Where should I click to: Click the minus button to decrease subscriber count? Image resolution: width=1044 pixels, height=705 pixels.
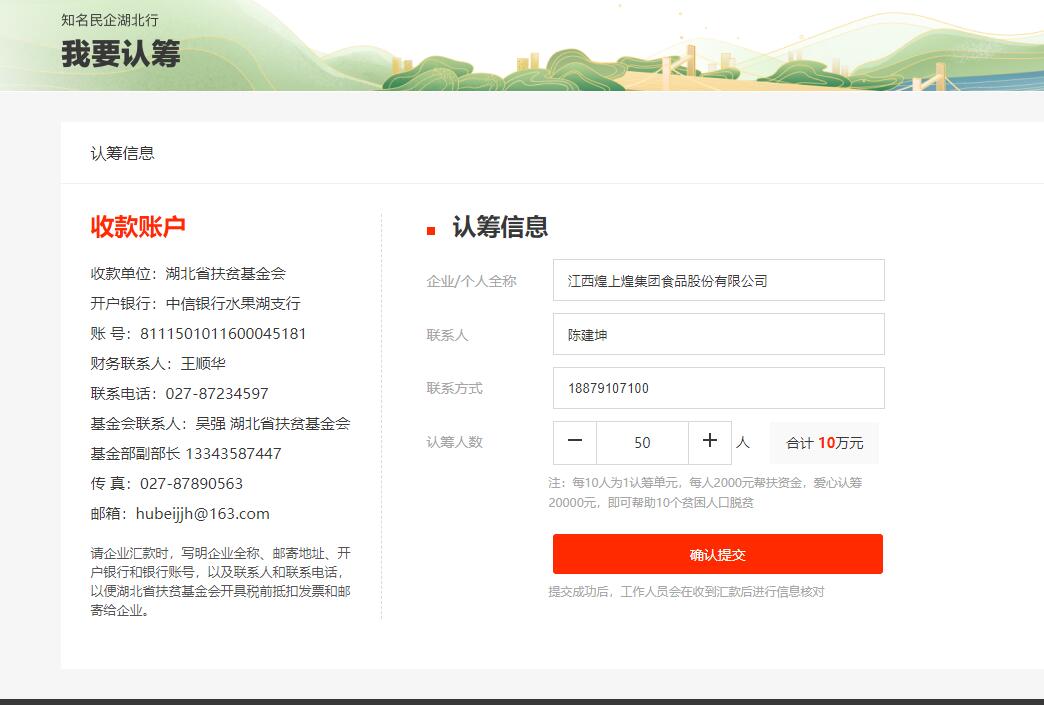575,442
